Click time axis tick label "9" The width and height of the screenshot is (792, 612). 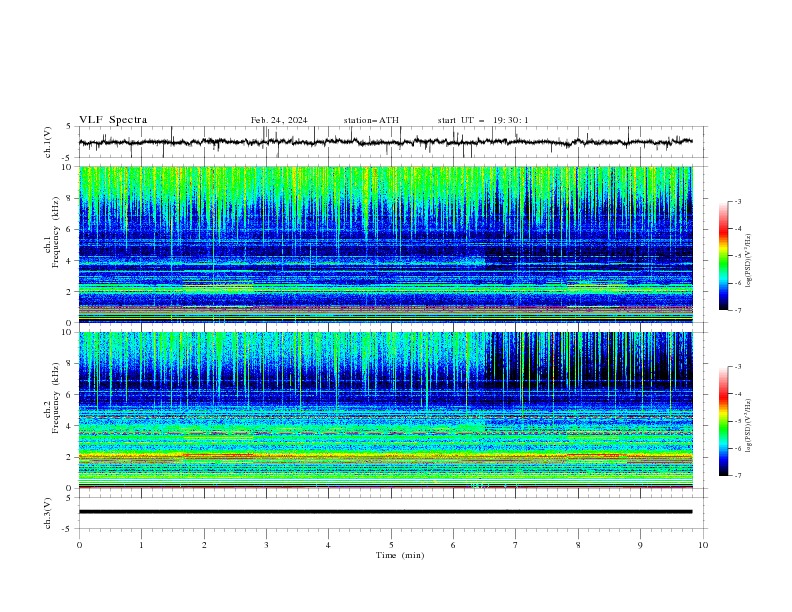(x=640, y=545)
